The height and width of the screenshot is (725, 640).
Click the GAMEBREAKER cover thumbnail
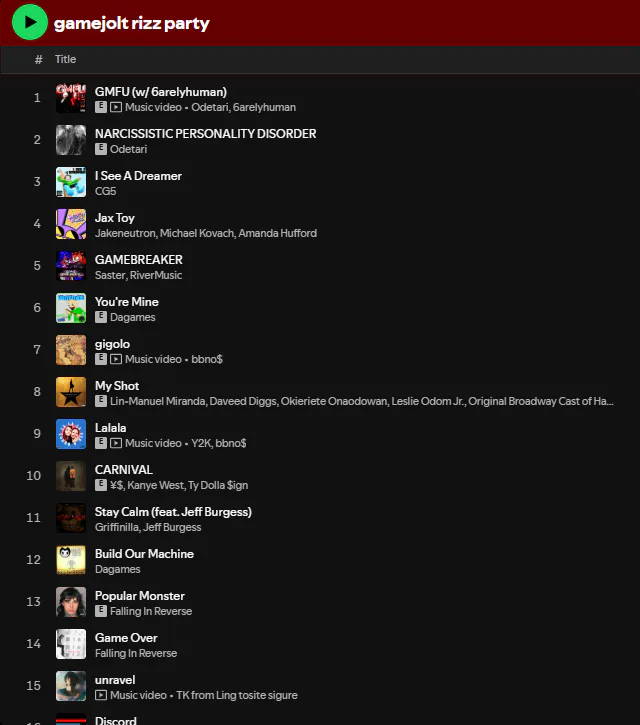pyautogui.click(x=71, y=266)
